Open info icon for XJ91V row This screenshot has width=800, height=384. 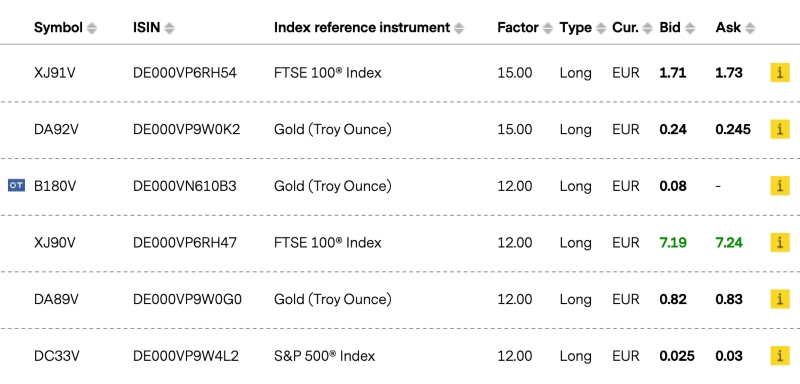pyautogui.click(x=780, y=73)
